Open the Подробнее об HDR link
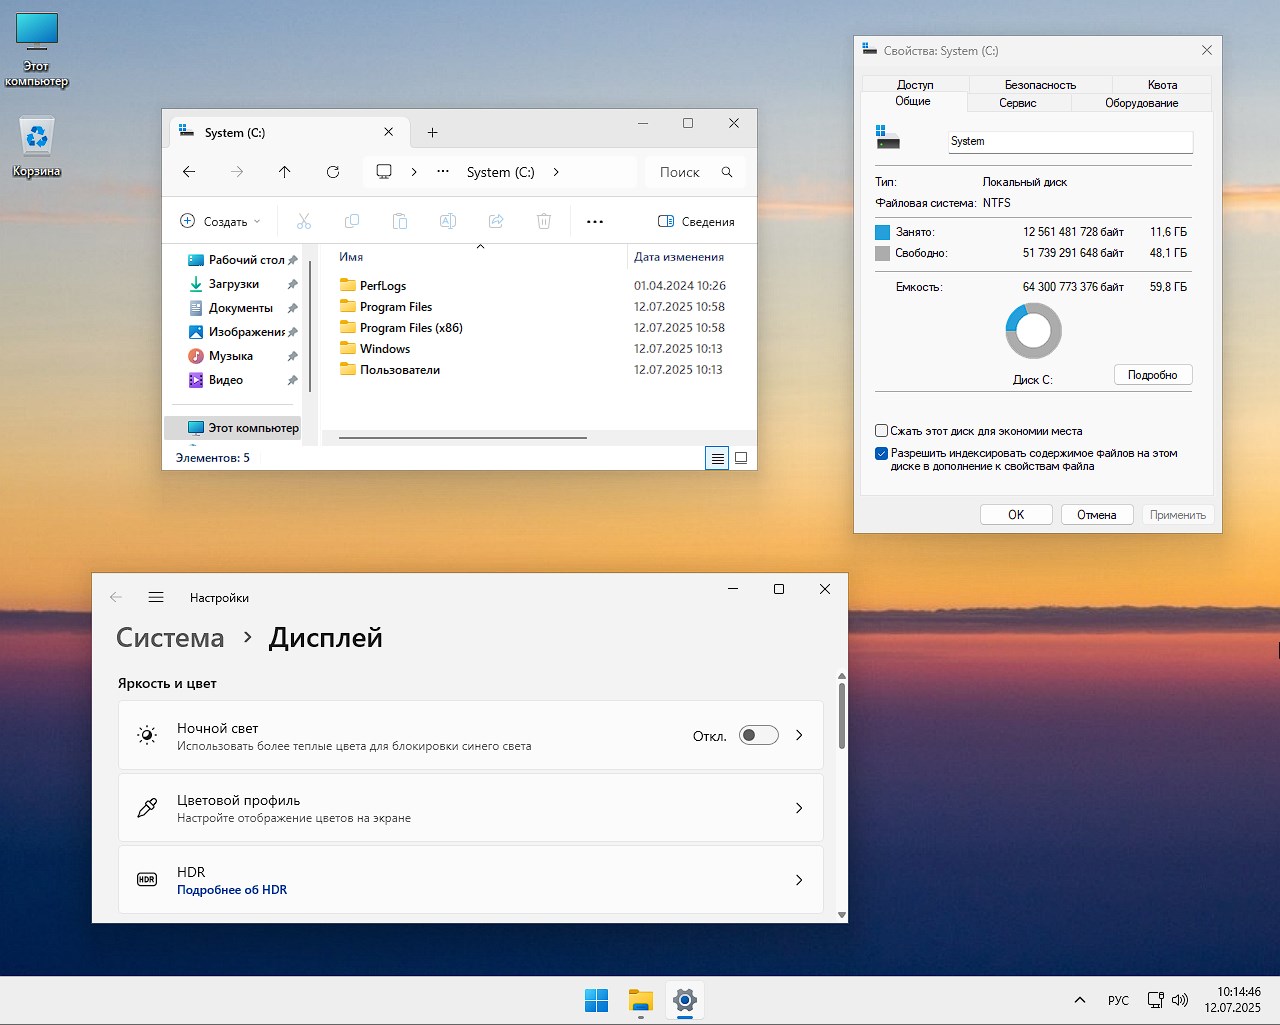The image size is (1280, 1025). click(x=232, y=890)
